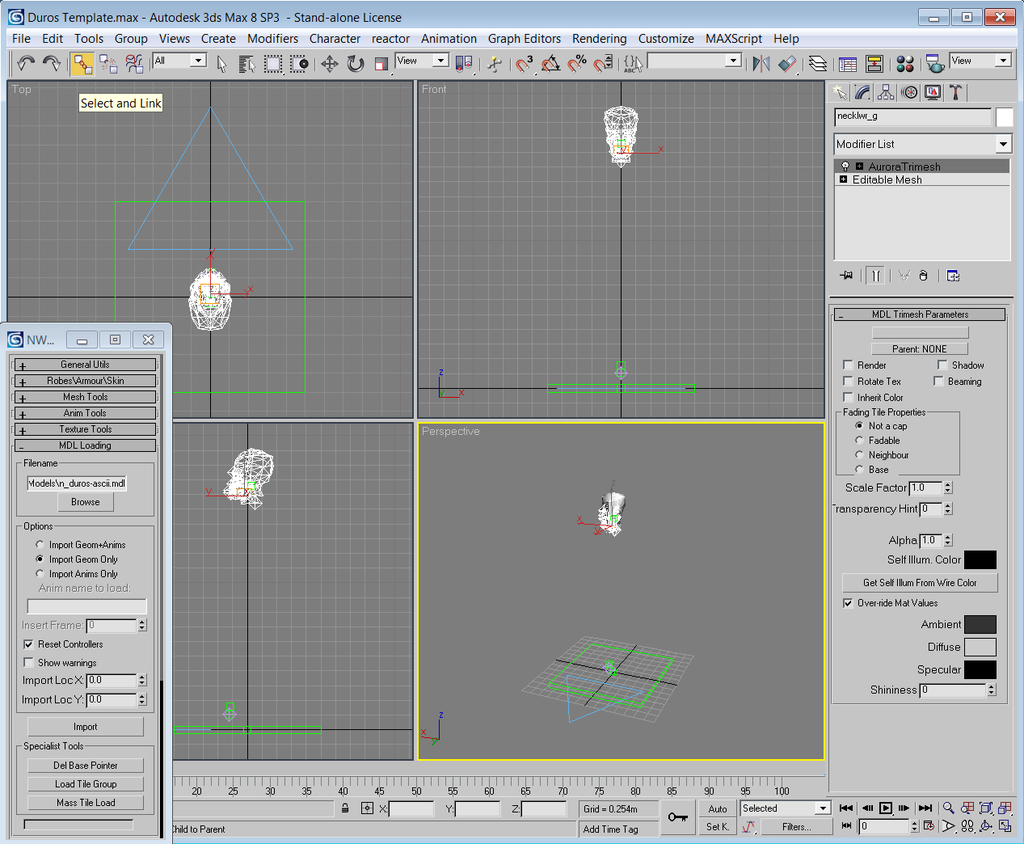The height and width of the screenshot is (844, 1024).
Task: Click the Load Tile Group button
Action: point(85,784)
